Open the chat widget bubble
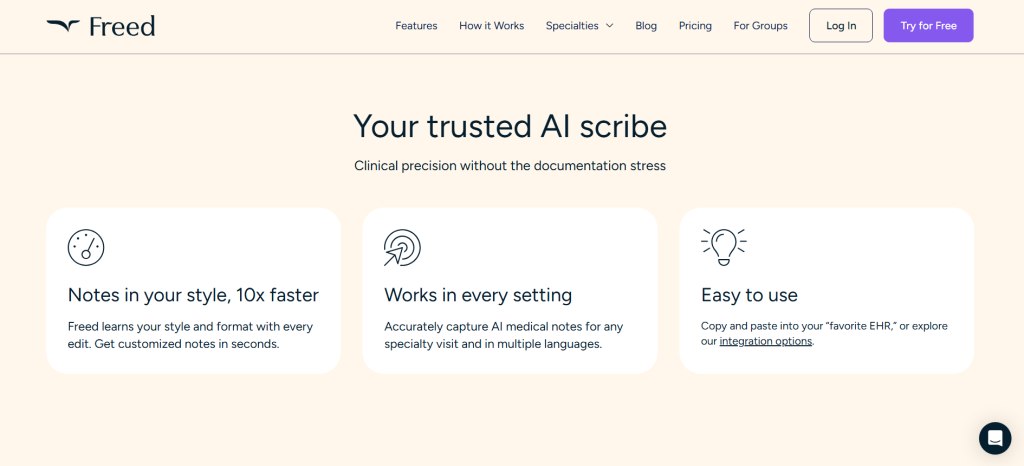 point(994,438)
